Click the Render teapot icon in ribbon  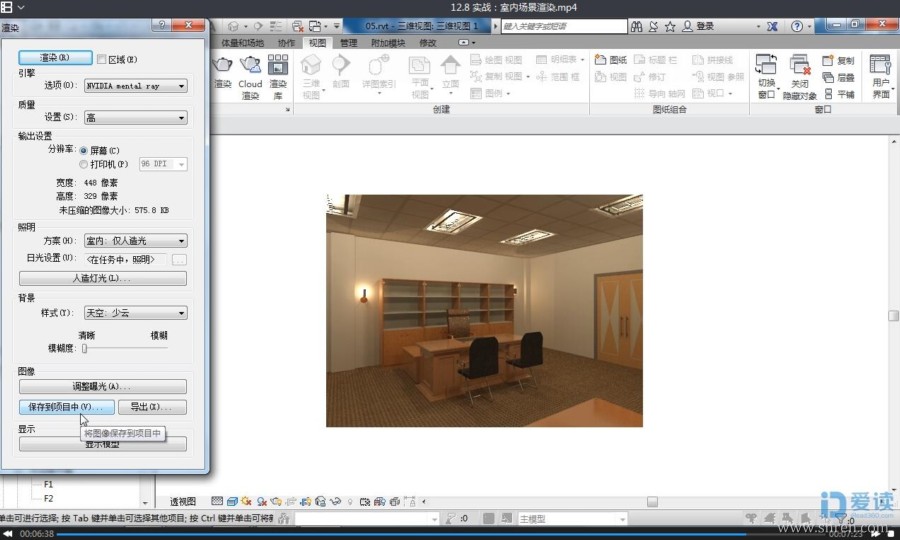tap(223, 65)
